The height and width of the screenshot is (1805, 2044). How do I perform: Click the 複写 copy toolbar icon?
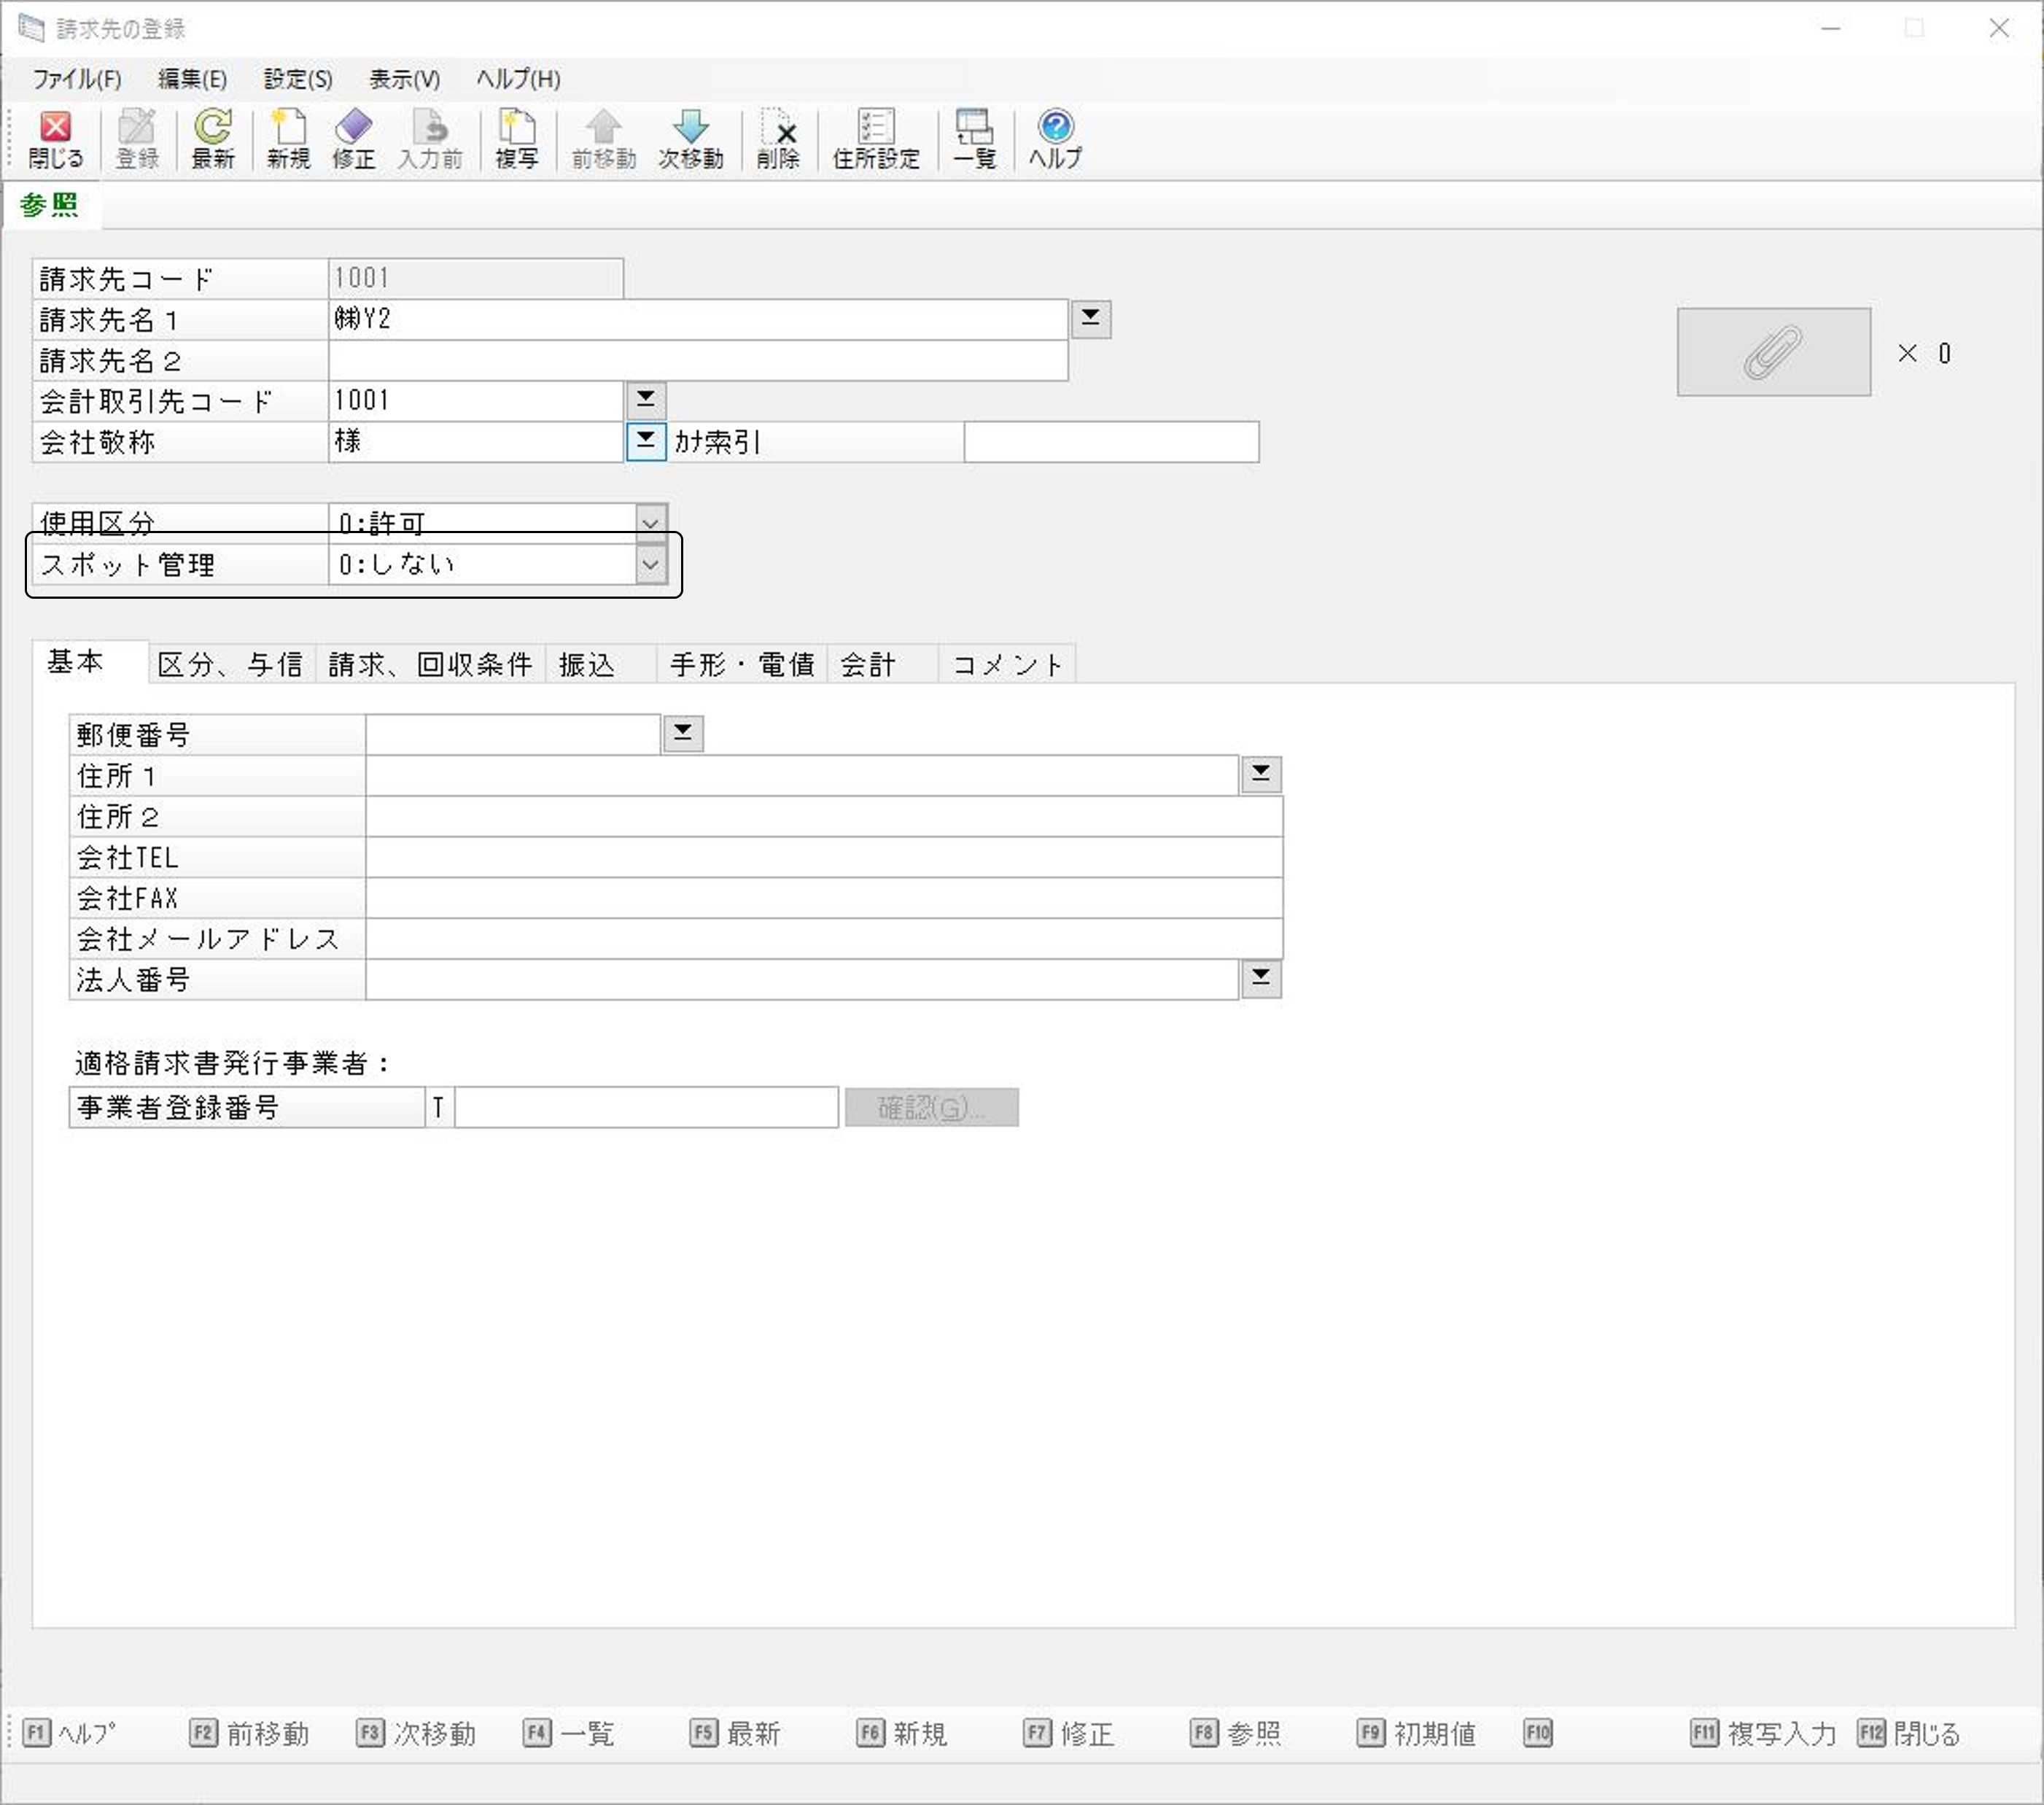516,138
